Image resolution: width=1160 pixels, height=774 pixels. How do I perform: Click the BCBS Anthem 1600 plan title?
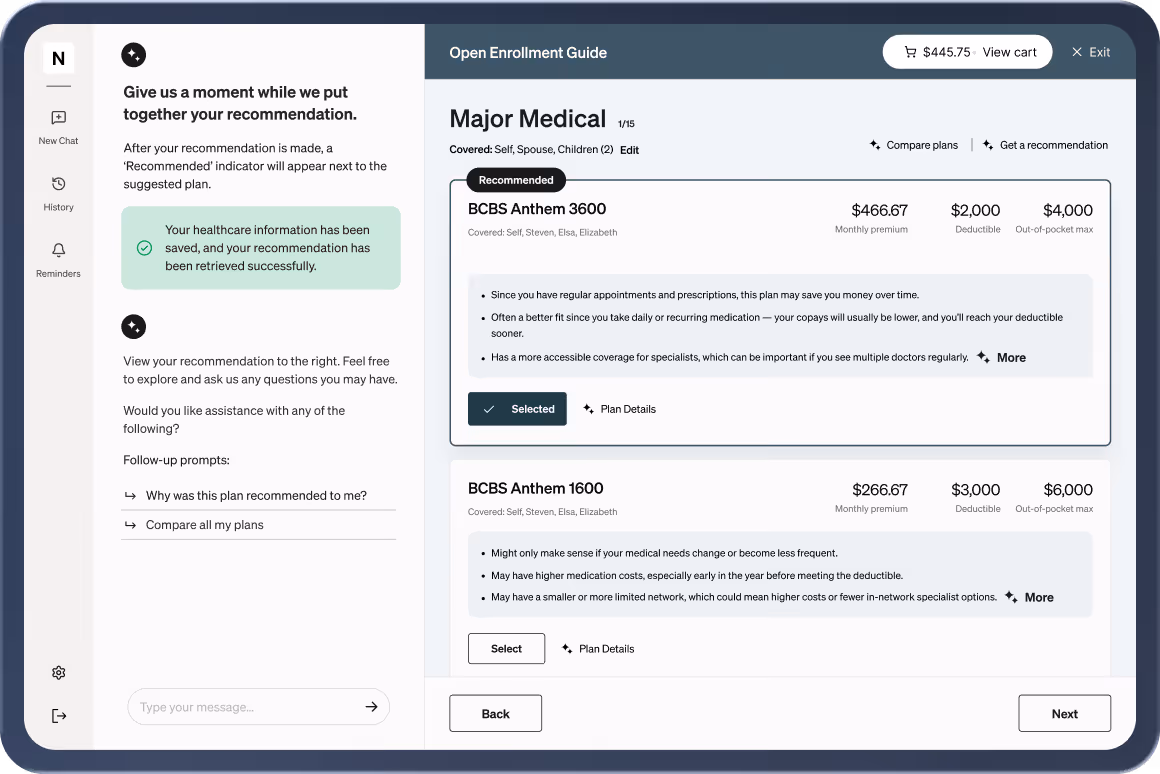click(536, 488)
